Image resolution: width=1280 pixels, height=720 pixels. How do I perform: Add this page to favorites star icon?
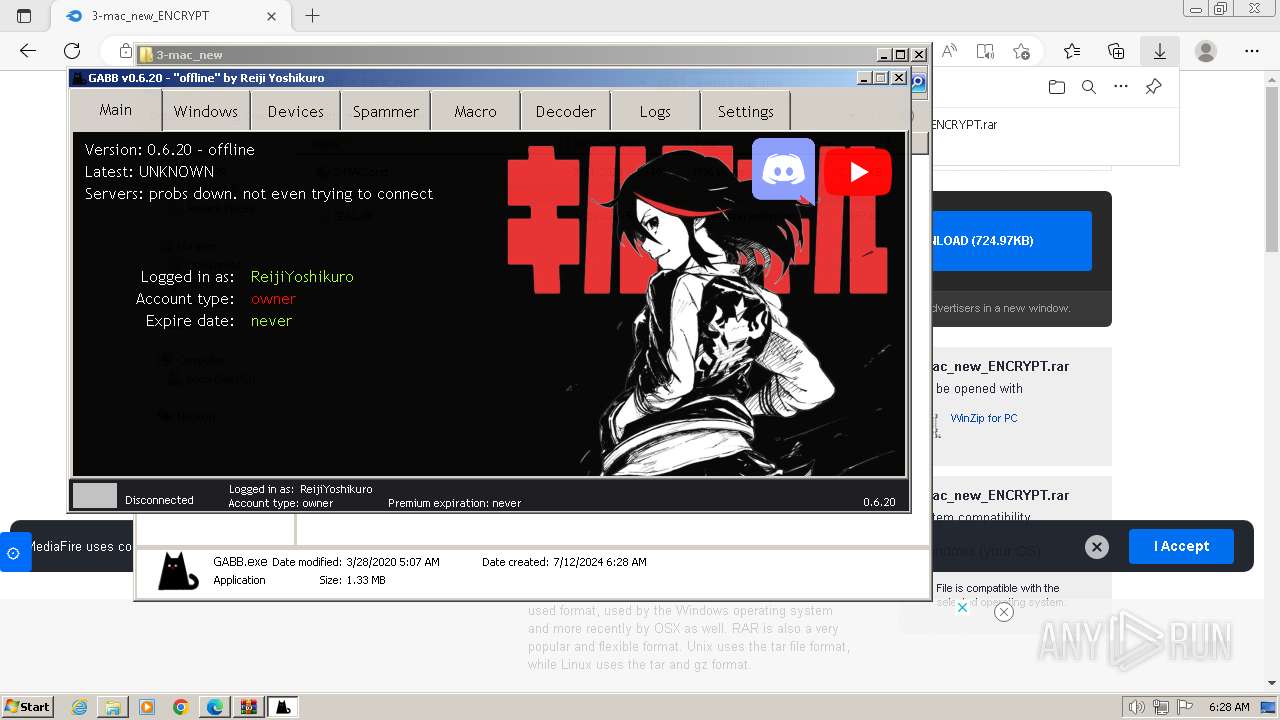[1021, 51]
